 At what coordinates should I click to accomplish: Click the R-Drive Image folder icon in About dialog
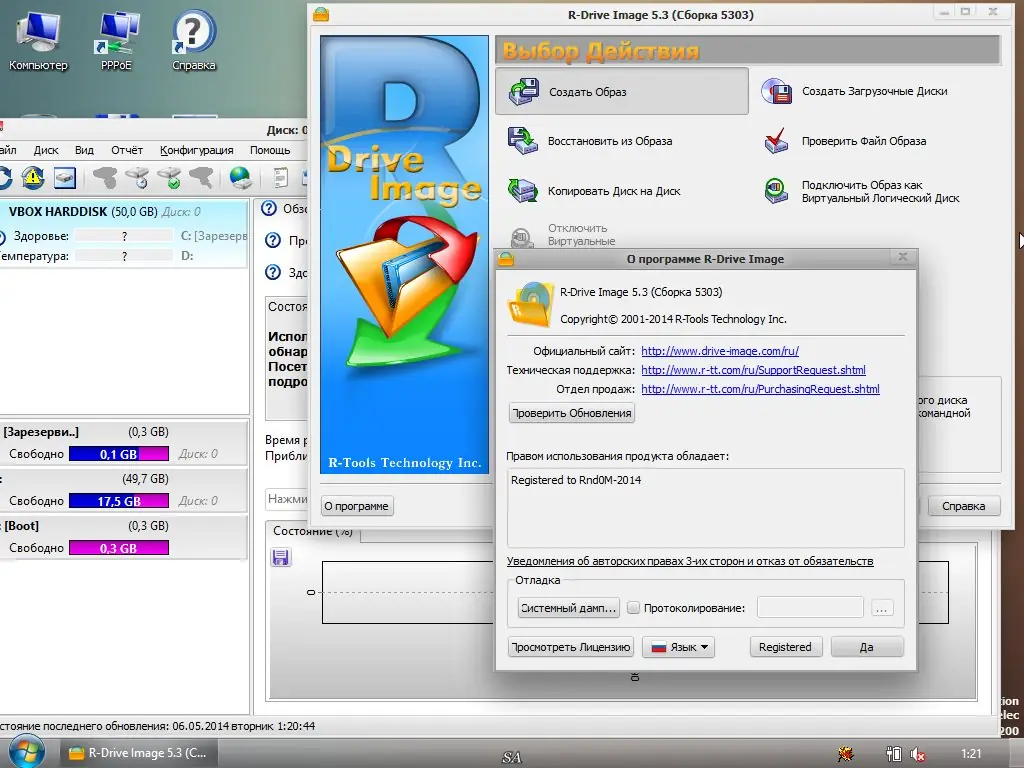pos(530,304)
